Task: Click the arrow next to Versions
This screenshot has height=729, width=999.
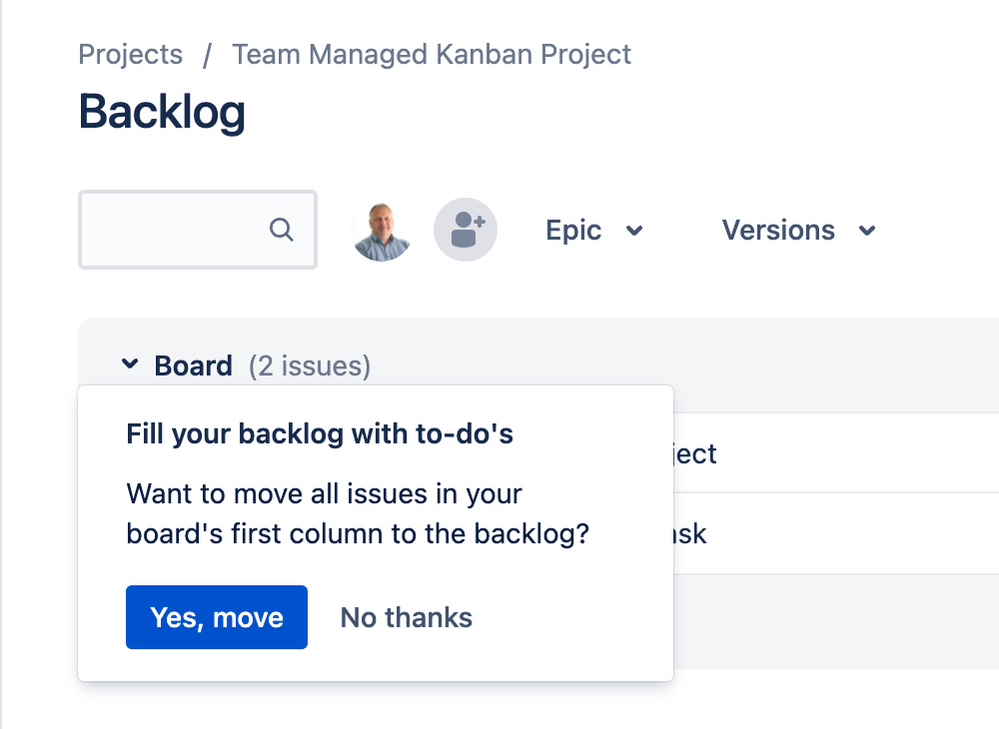Action: [867, 231]
